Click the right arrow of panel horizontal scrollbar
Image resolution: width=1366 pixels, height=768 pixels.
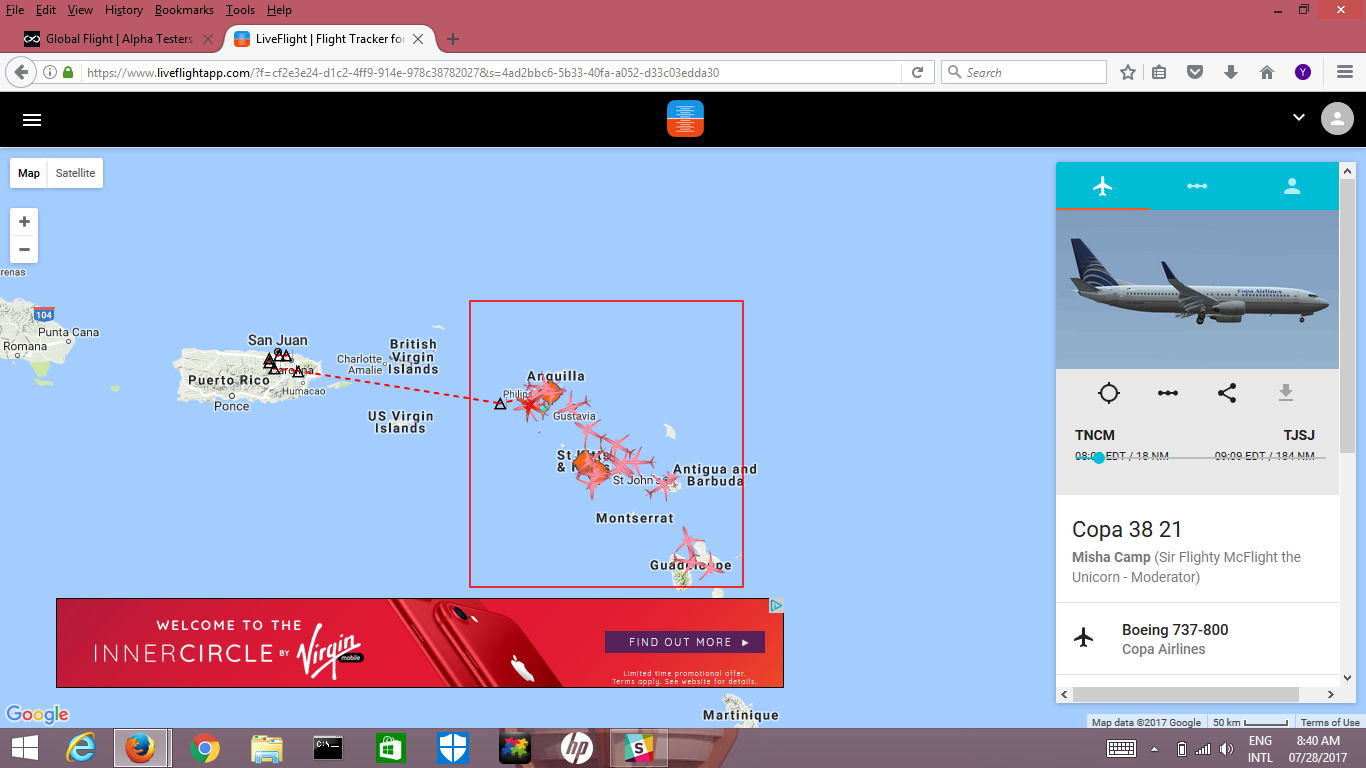coord(1331,694)
